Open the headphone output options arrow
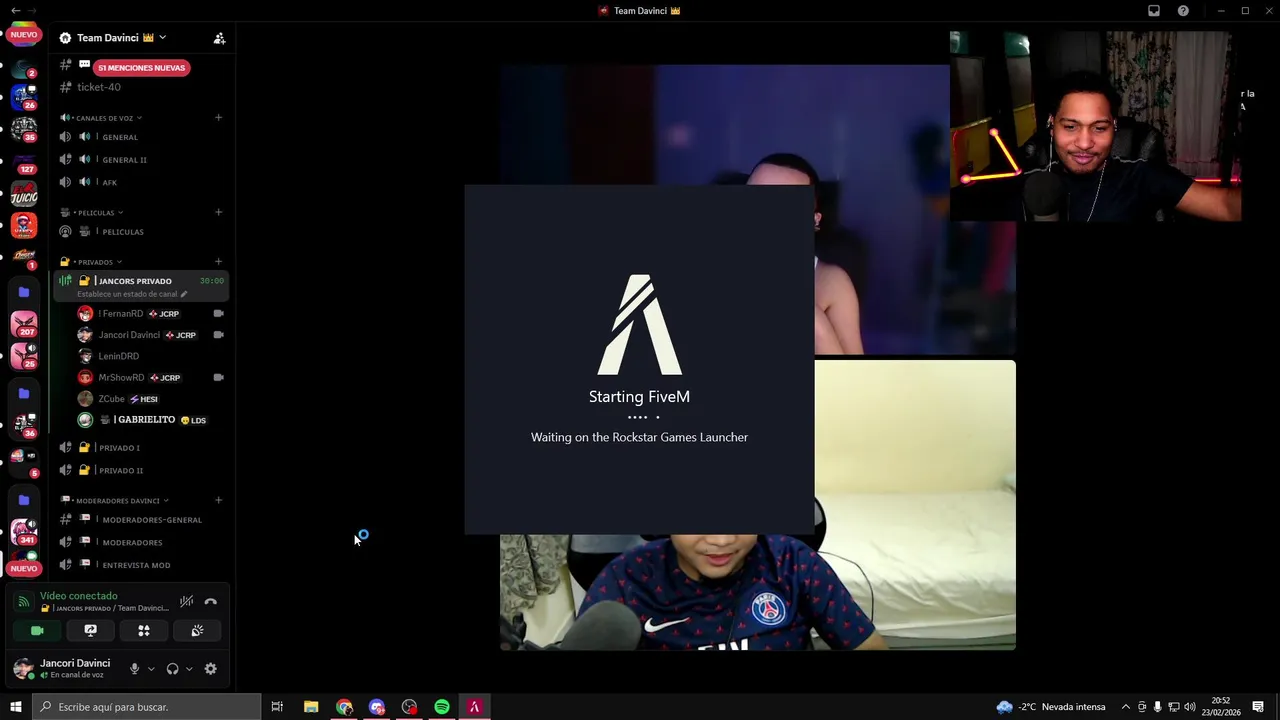The image size is (1280, 720). (189, 669)
